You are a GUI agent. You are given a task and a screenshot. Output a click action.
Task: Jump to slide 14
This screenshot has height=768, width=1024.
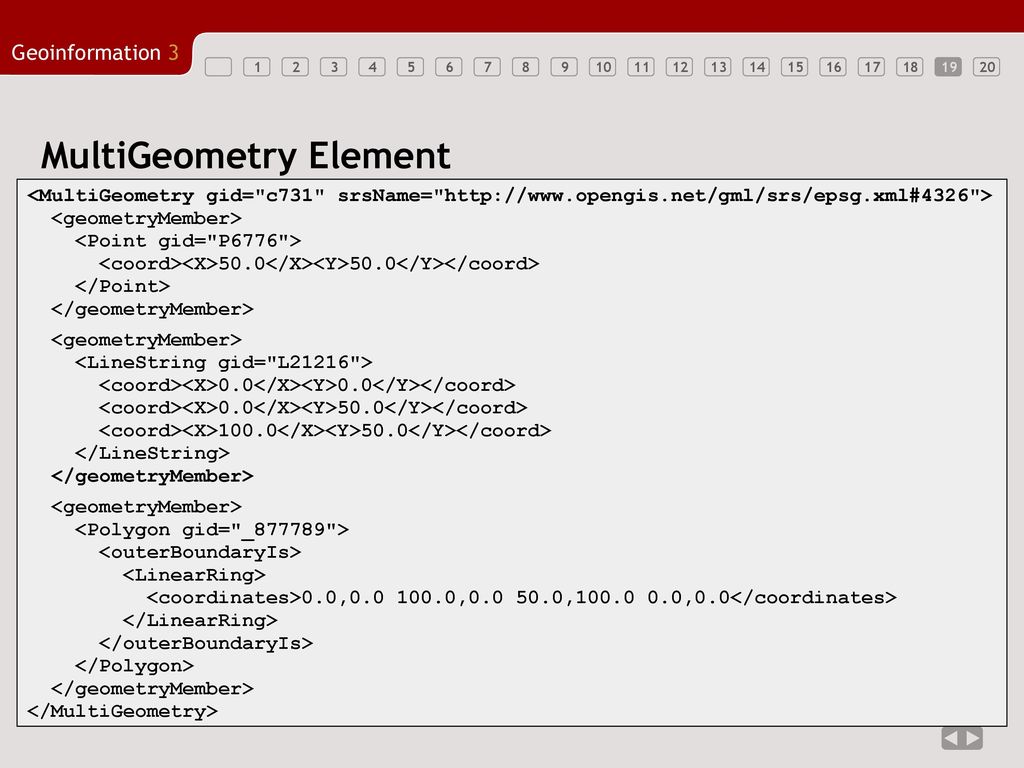click(756, 67)
